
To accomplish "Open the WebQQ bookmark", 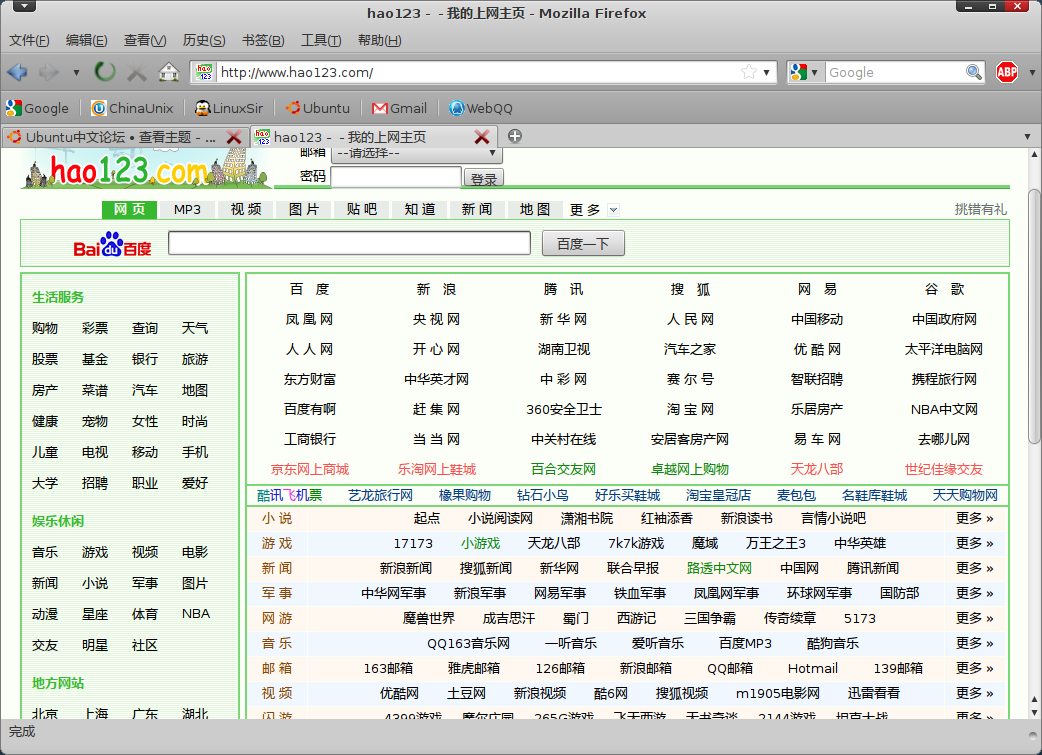I will (480, 108).
